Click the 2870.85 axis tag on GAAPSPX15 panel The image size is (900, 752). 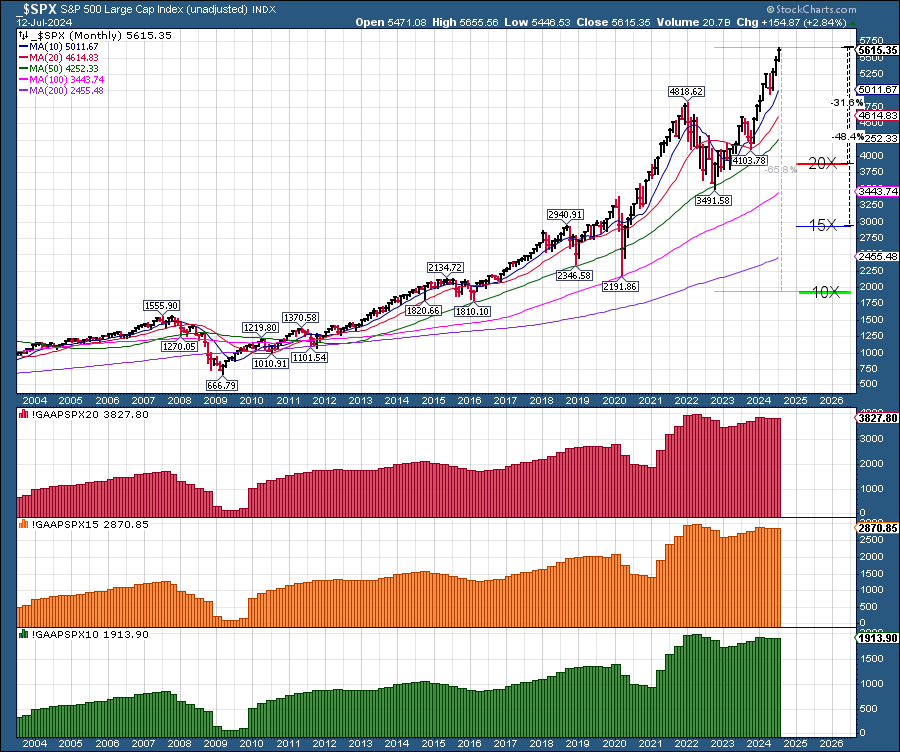[877, 528]
